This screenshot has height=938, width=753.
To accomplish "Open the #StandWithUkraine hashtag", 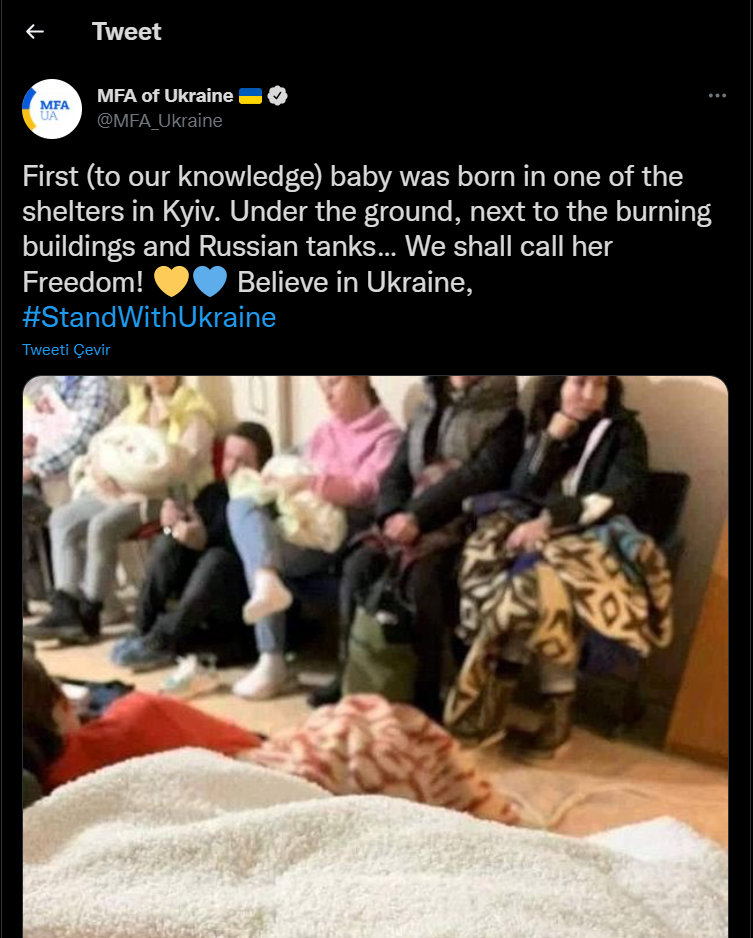I will click(149, 317).
